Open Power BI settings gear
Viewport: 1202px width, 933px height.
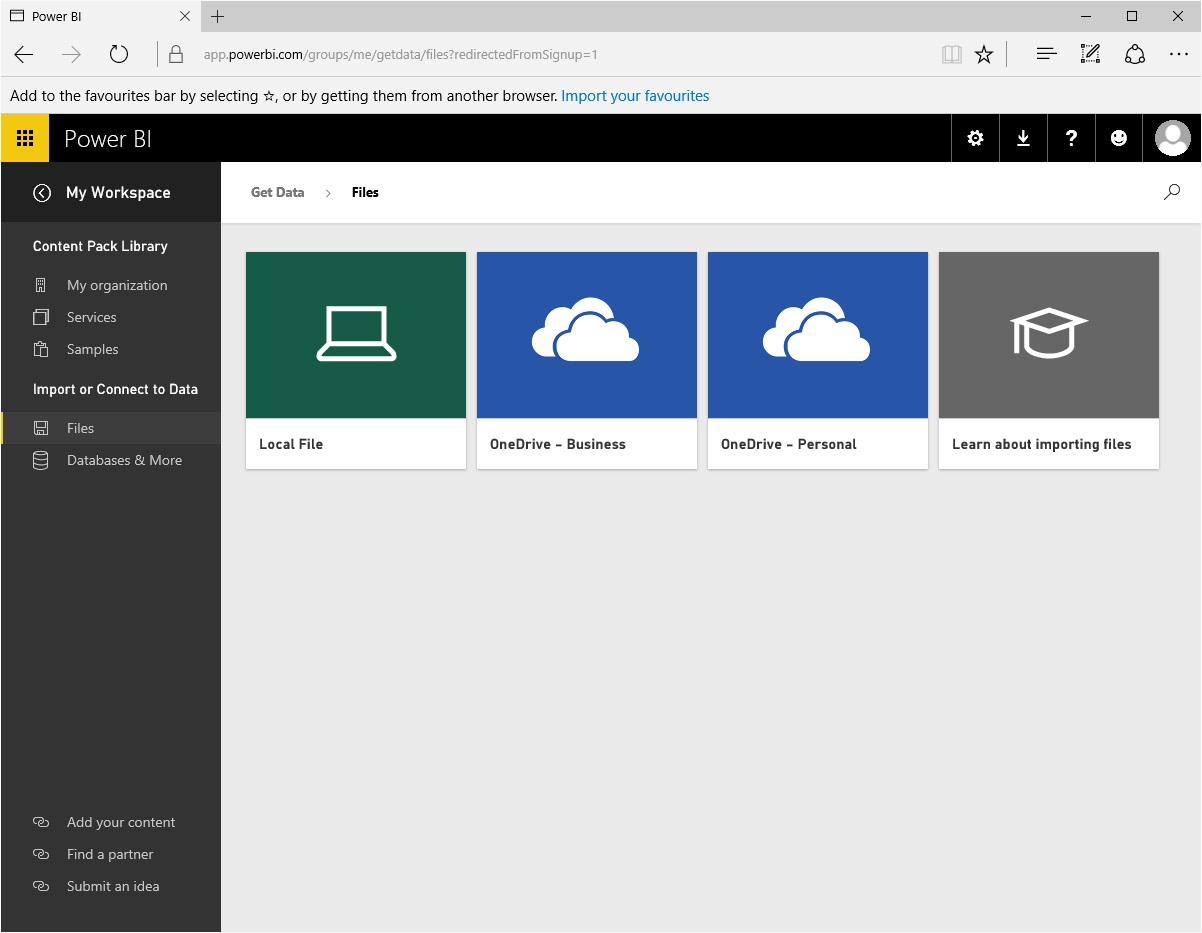pyautogui.click(x=975, y=138)
